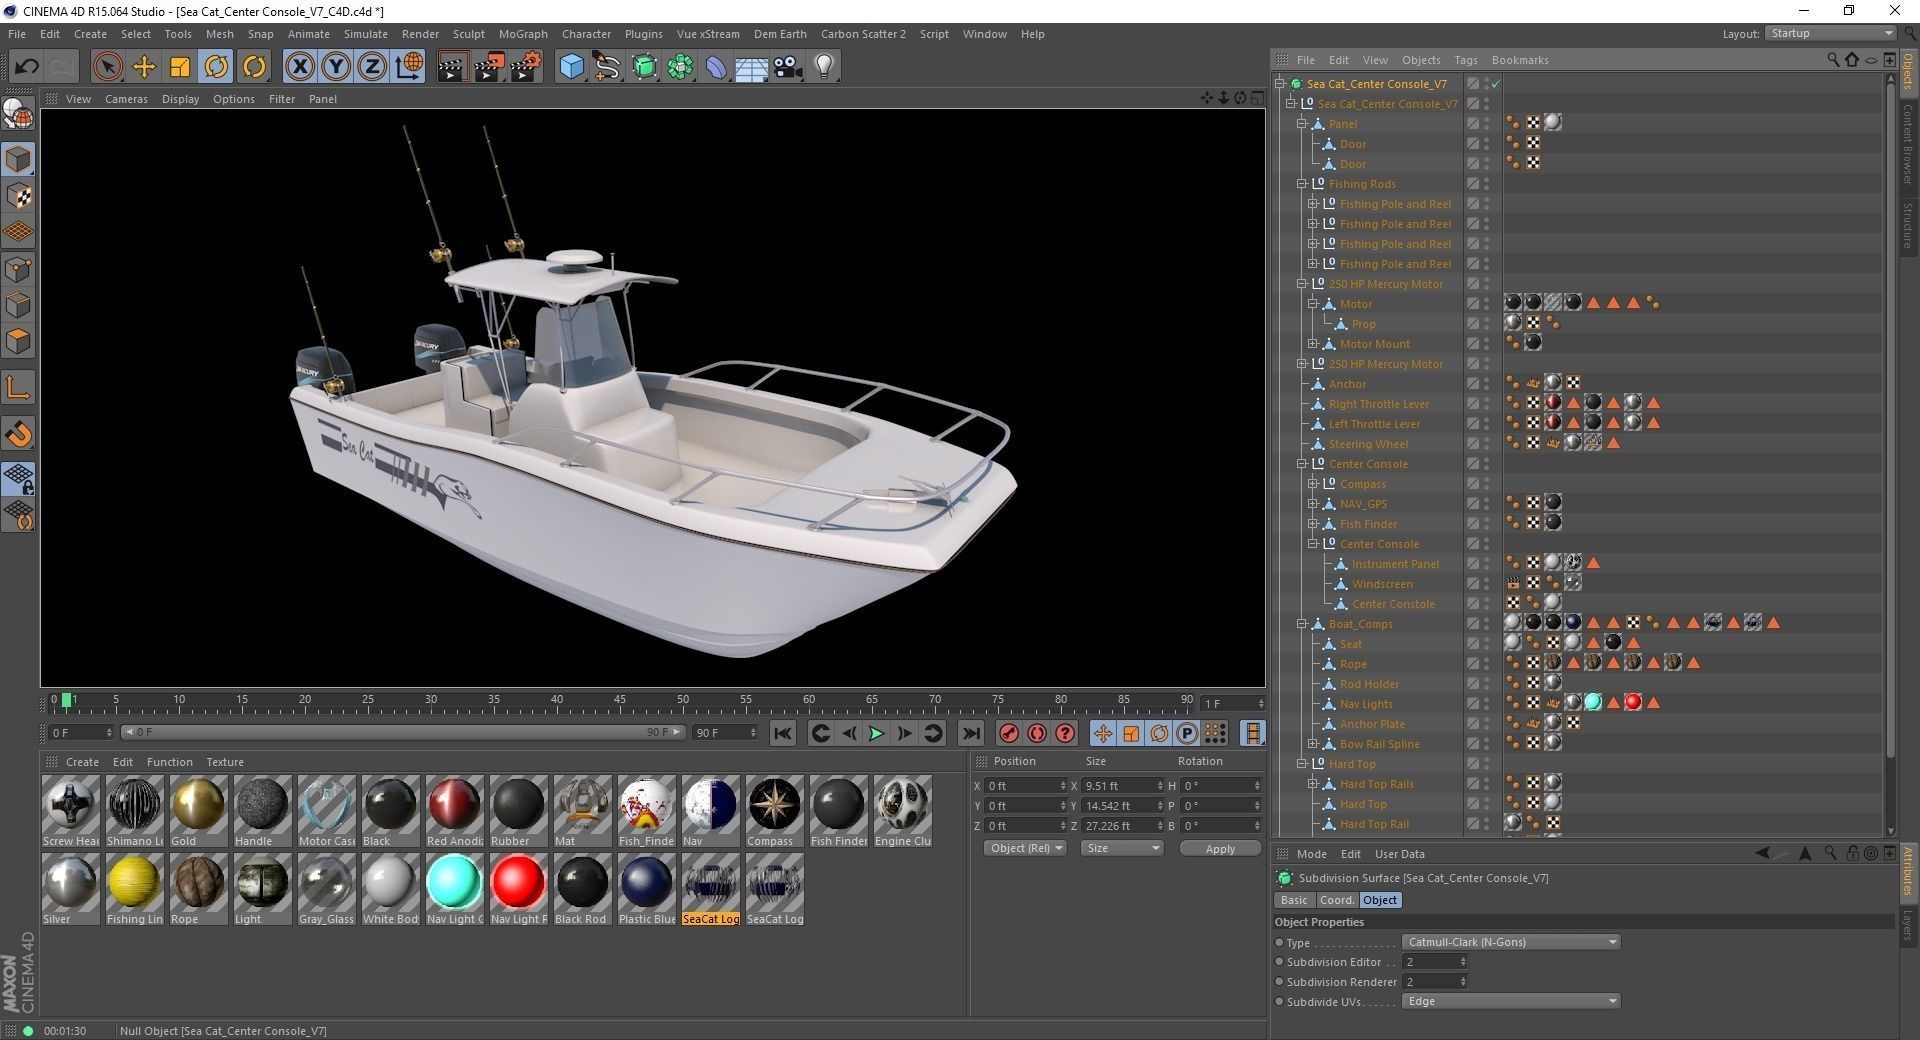The height and width of the screenshot is (1040, 1920).
Task: Switch to Model mode
Action: 18,159
